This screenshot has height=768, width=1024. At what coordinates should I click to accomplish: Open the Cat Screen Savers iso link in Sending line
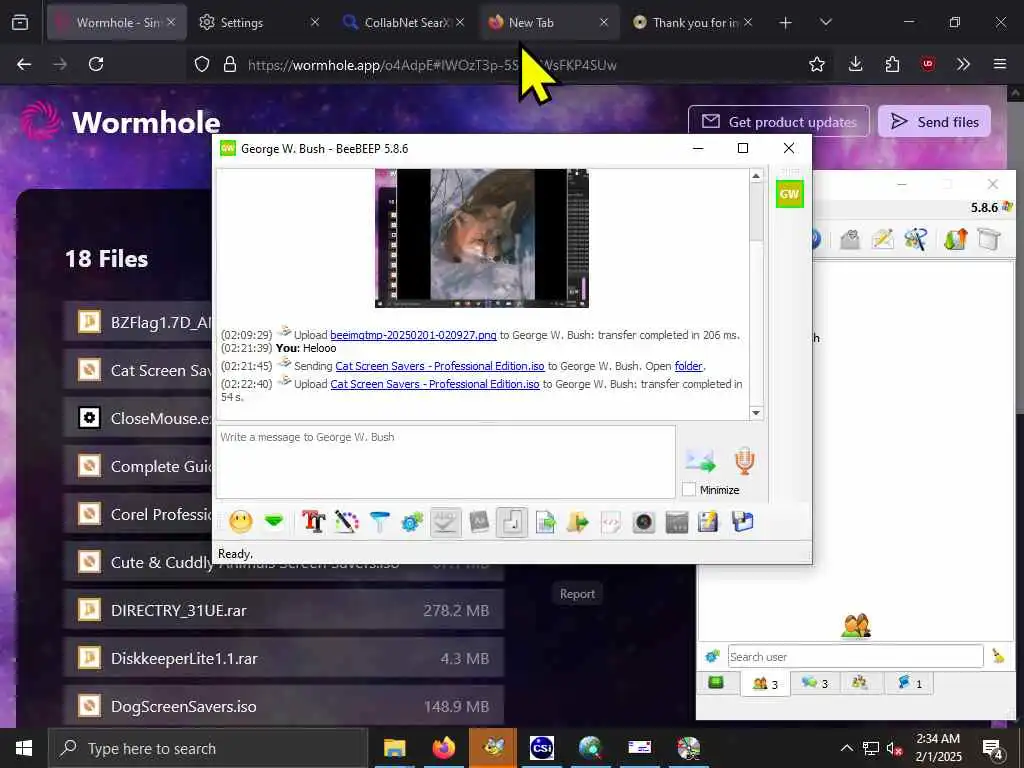point(440,366)
